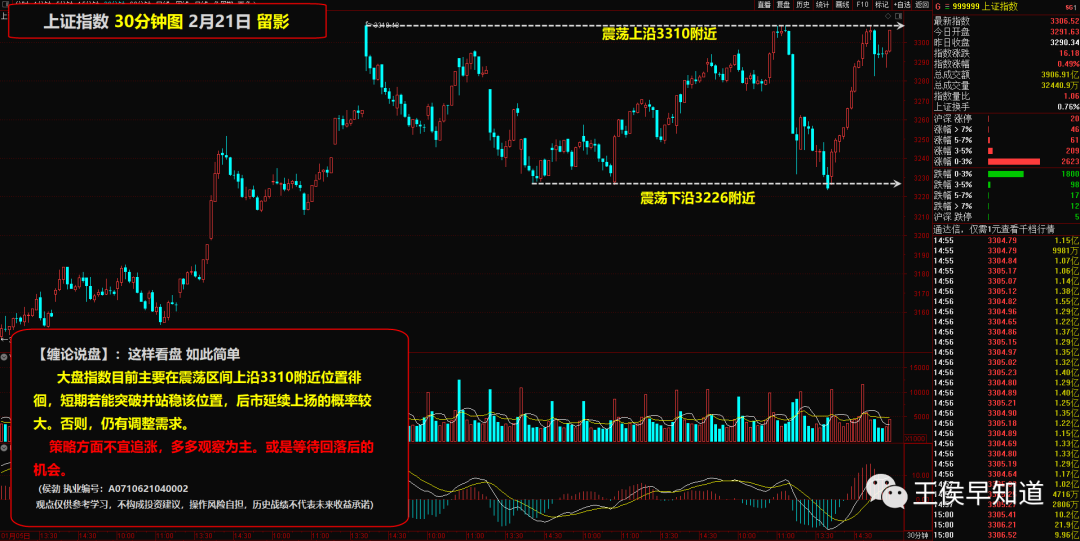Click the 返回 back button
The image size is (1080, 541).
(x=923, y=5)
